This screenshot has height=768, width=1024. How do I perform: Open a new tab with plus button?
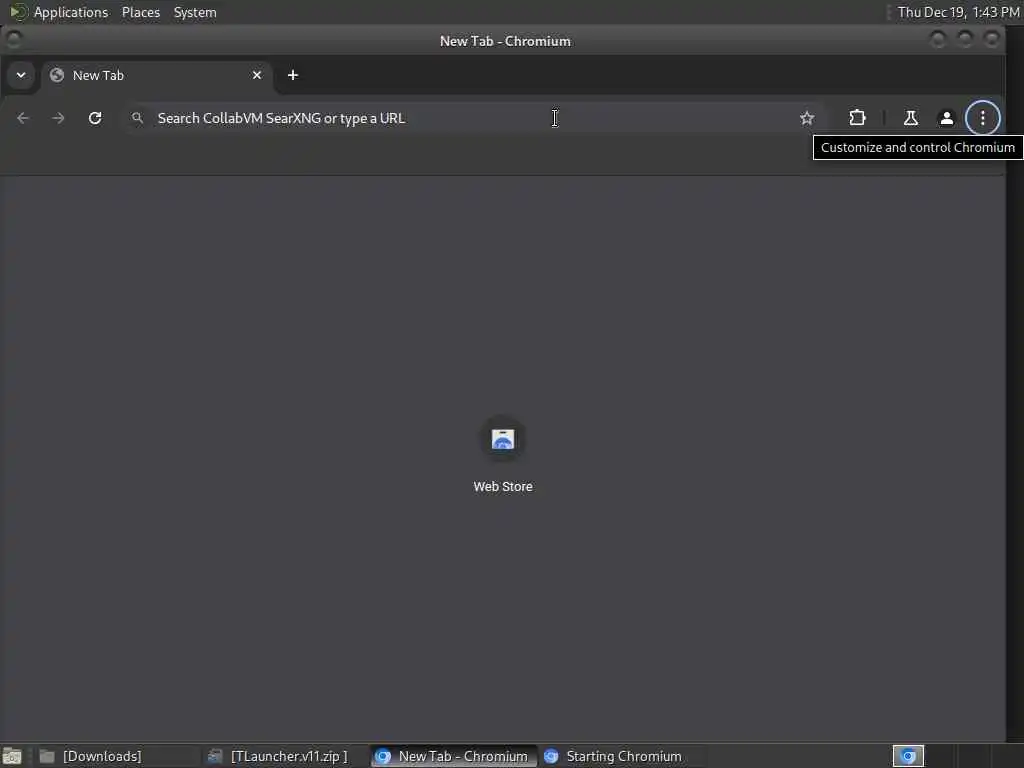[x=293, y=75]
